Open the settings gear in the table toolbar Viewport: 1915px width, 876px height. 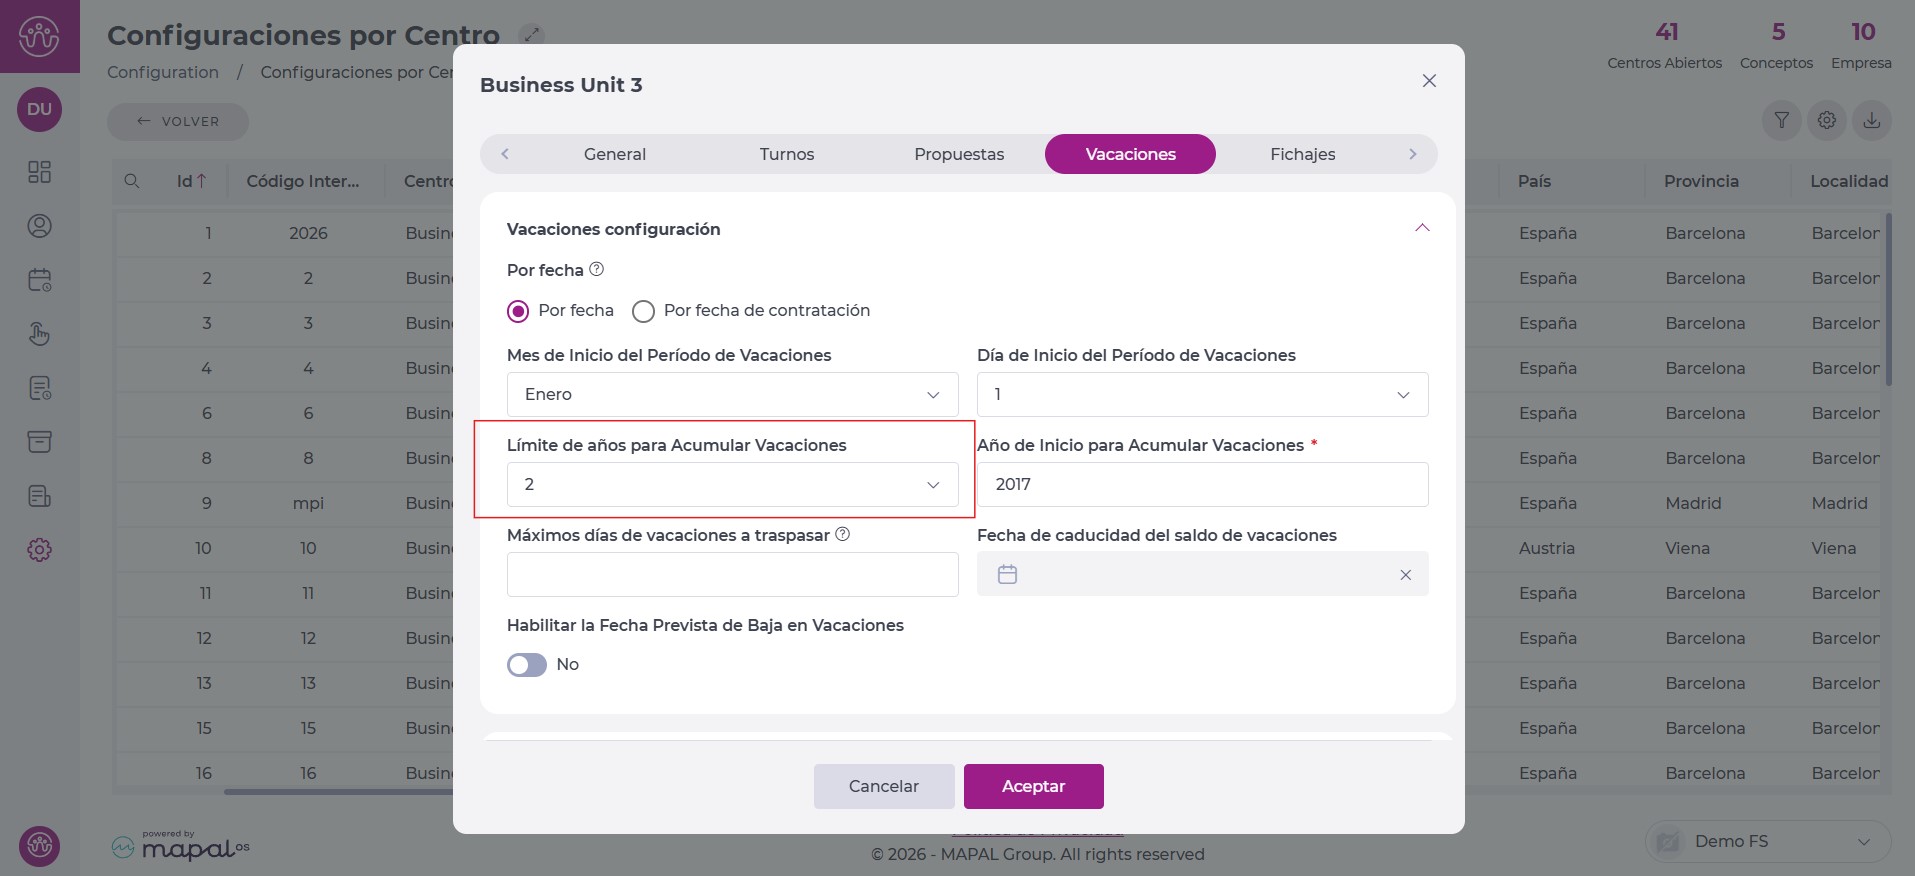click(x=1826, y=121)
